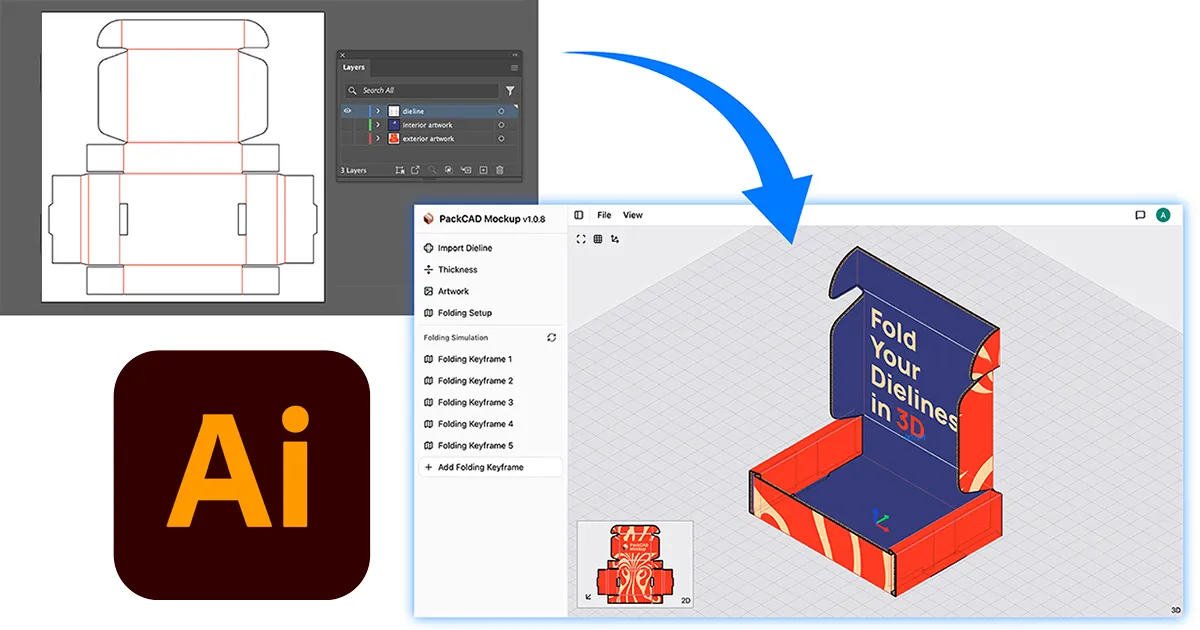Image resolution: width=1200 pixels, height=630 pixels.
Task: Open the comments speech bubble icon
Action: click(1140, 215)
